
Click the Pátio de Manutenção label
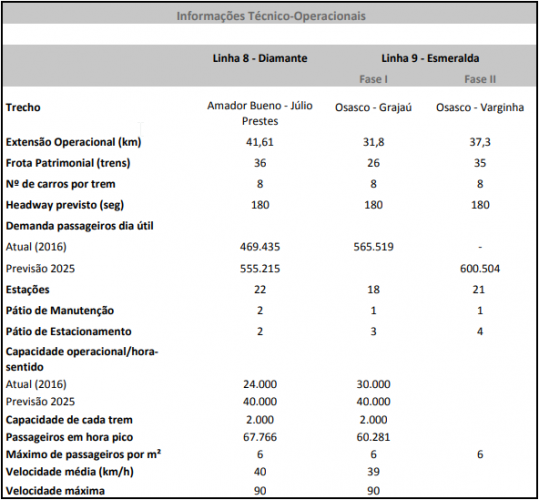coord(60,310)
